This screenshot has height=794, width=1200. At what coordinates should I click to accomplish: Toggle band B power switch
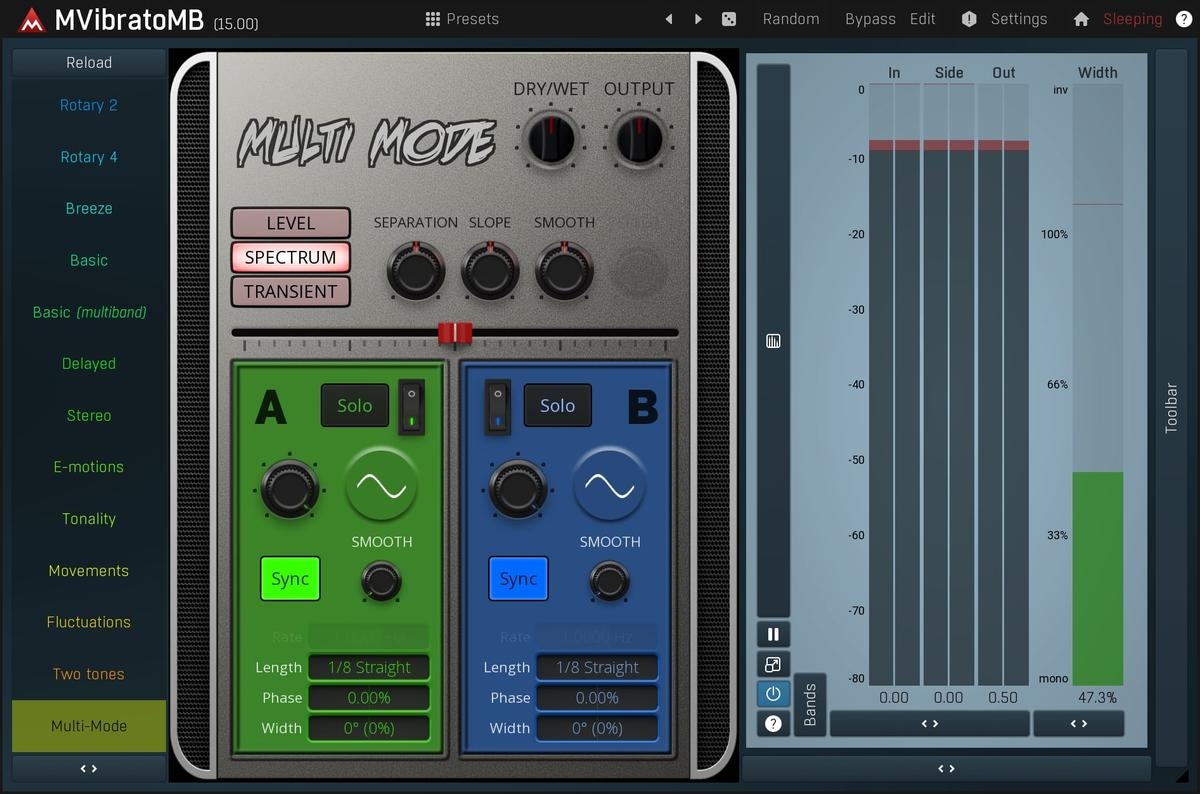click(x=497, y=406)
